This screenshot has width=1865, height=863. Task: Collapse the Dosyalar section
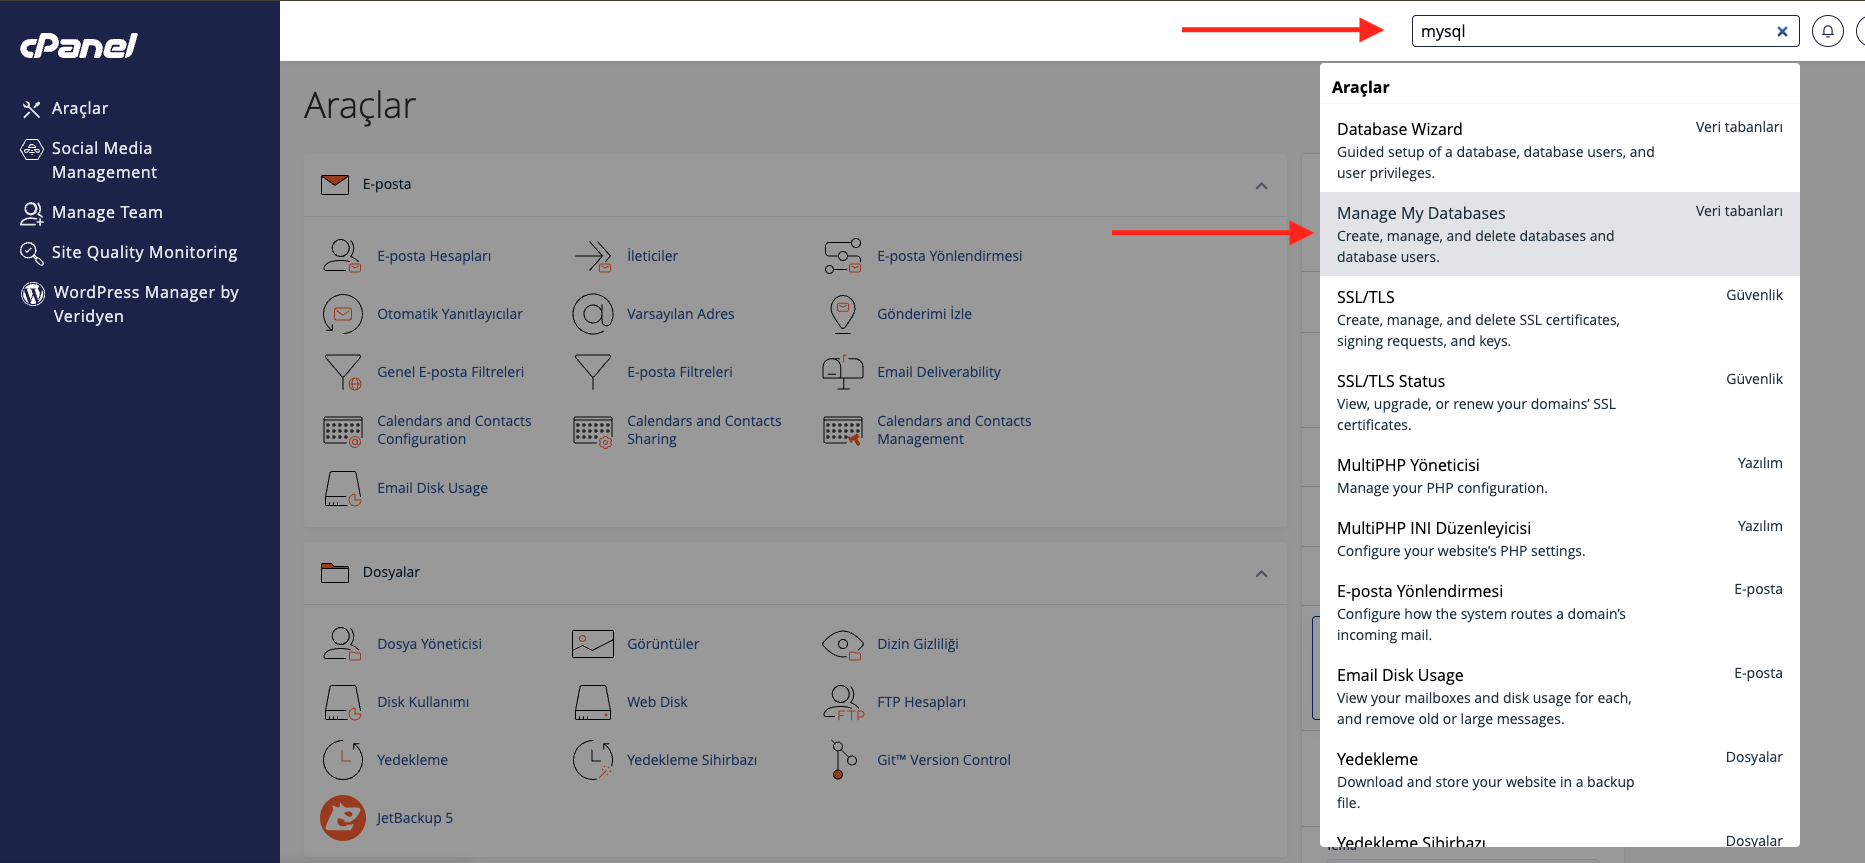(x=1261, y=573)
